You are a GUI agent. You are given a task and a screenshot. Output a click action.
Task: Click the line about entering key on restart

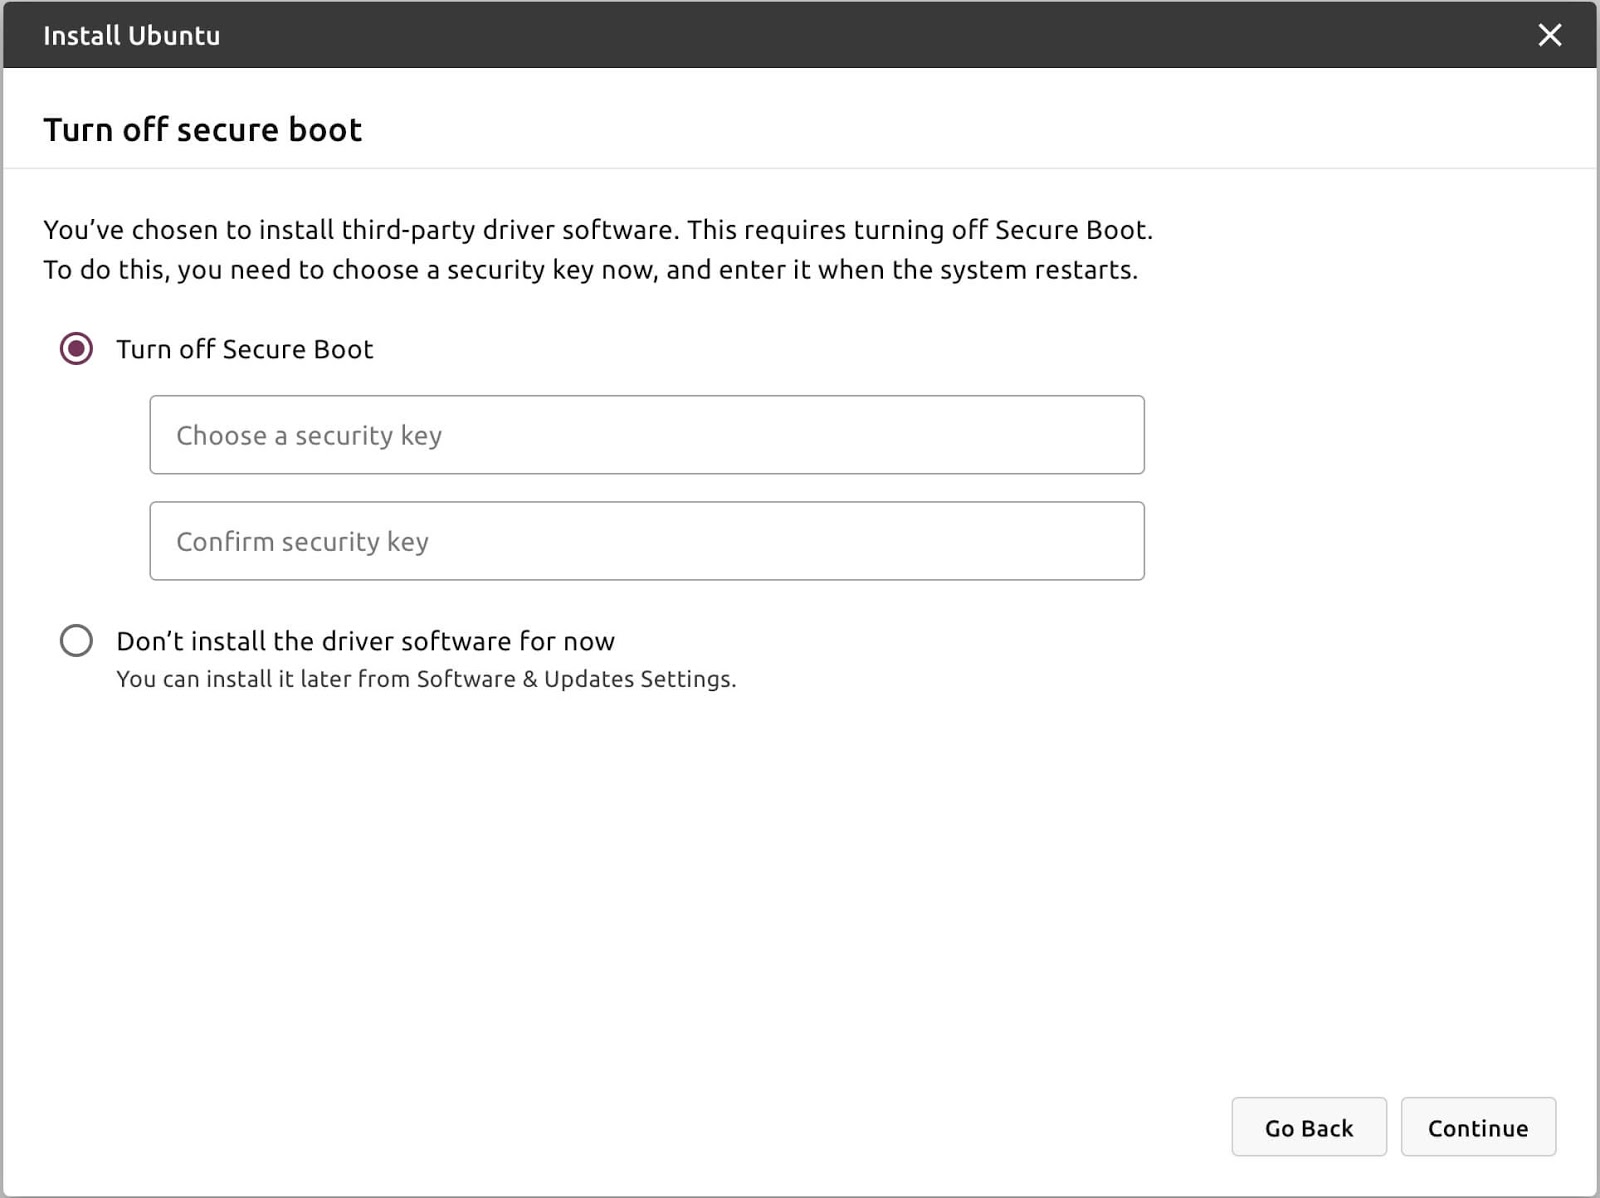coord(590,270)
